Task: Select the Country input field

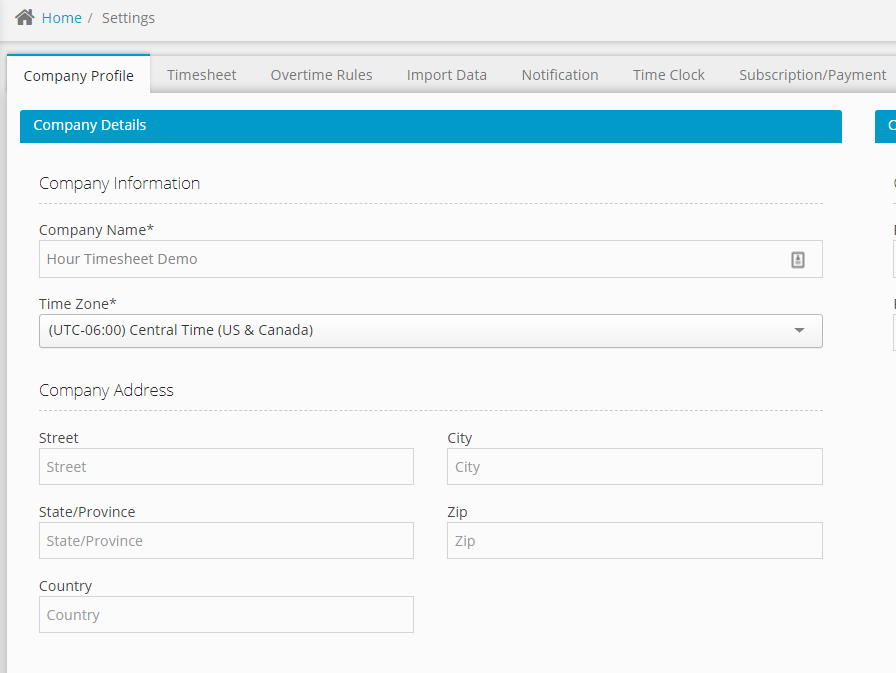Action: point(225,614)
